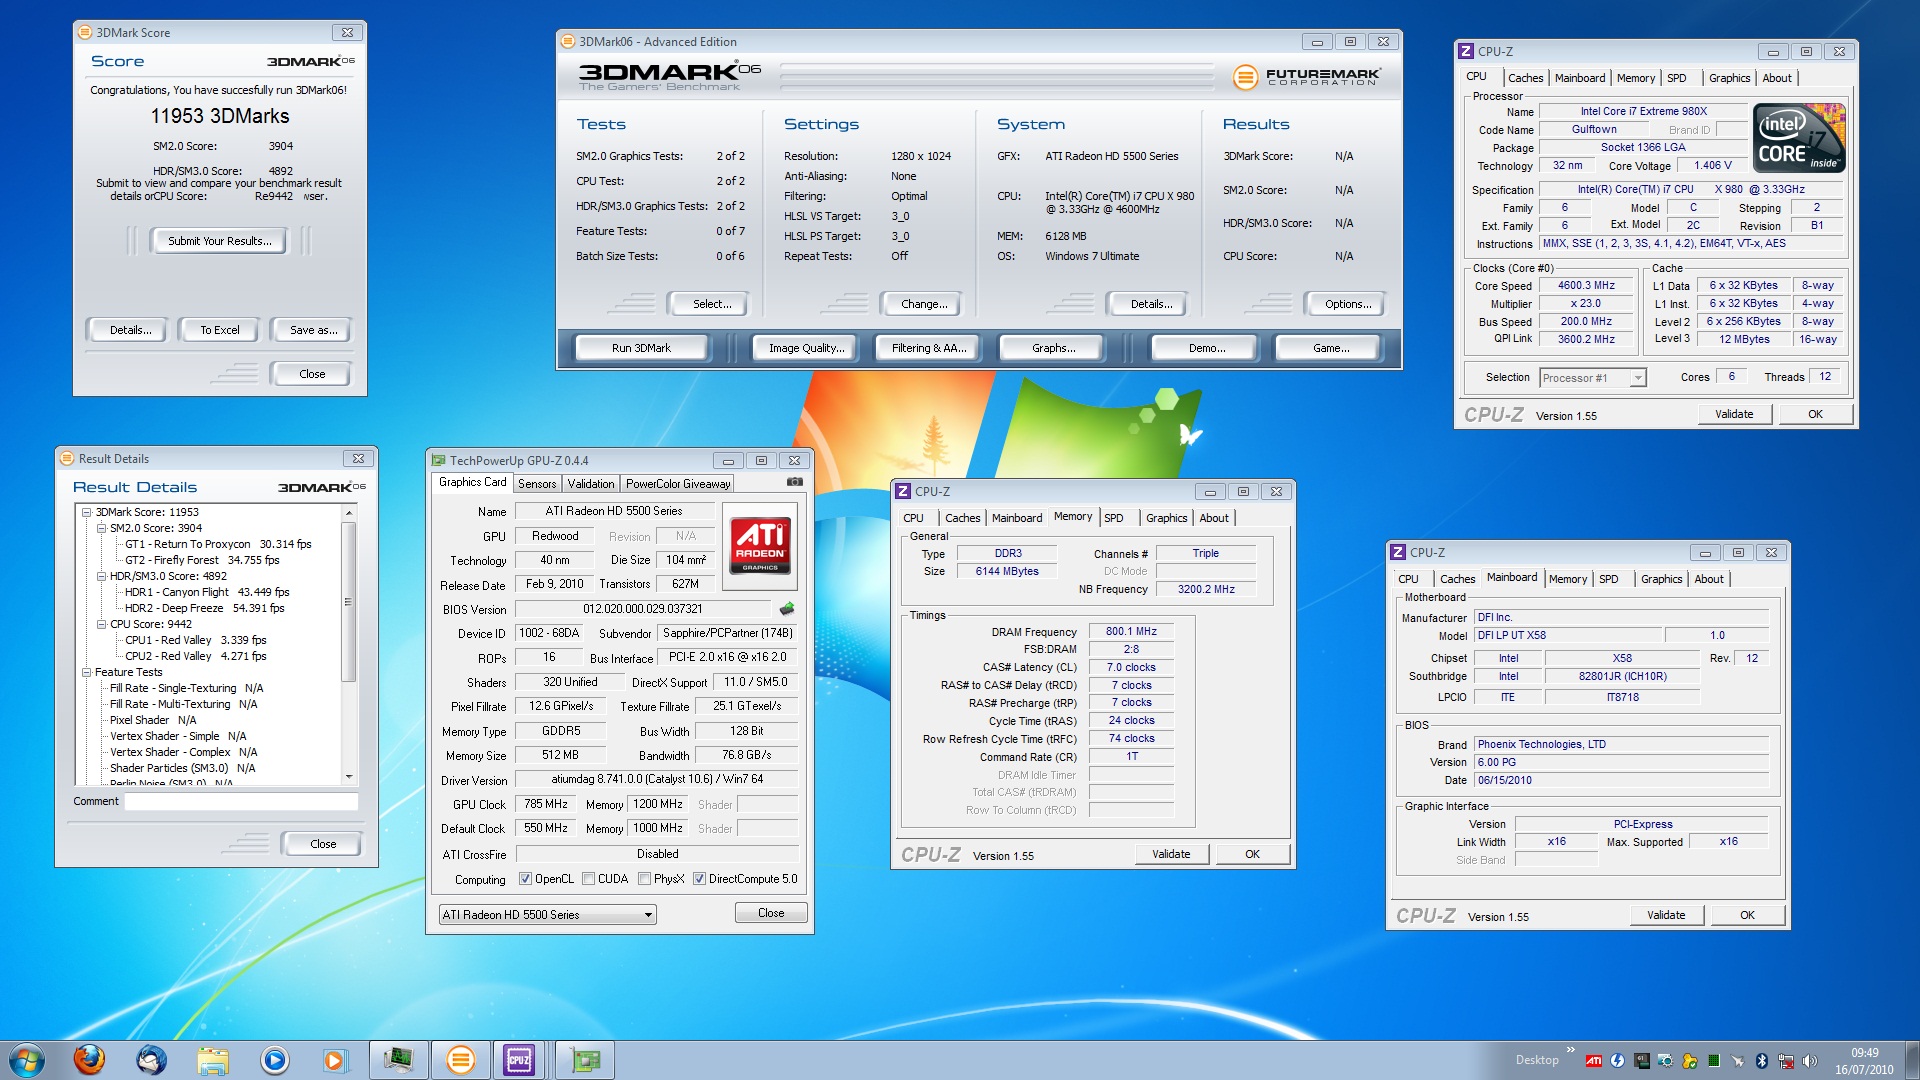This screenshot has height=1080, width=1920.
Task: Enable the CUDA checkbox
Action: point(588,879)
